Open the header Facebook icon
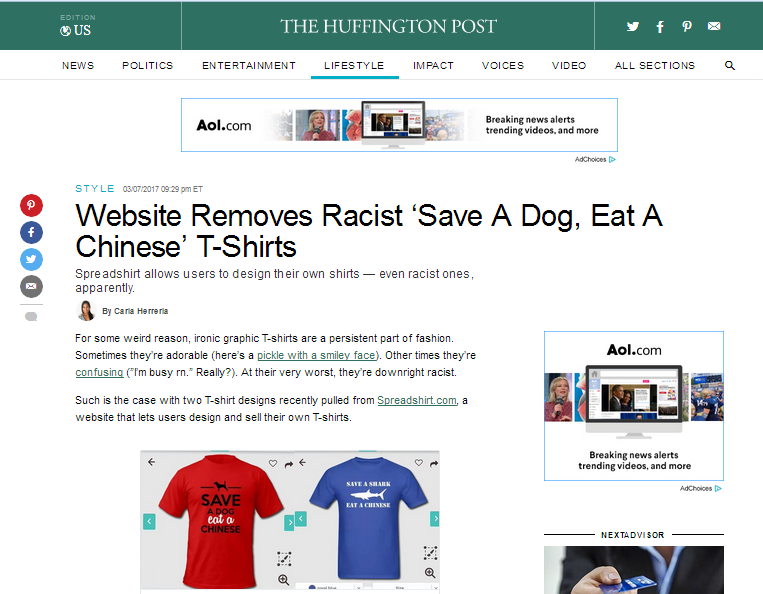This screenshot has width=763, height=594. coord(660,27)
